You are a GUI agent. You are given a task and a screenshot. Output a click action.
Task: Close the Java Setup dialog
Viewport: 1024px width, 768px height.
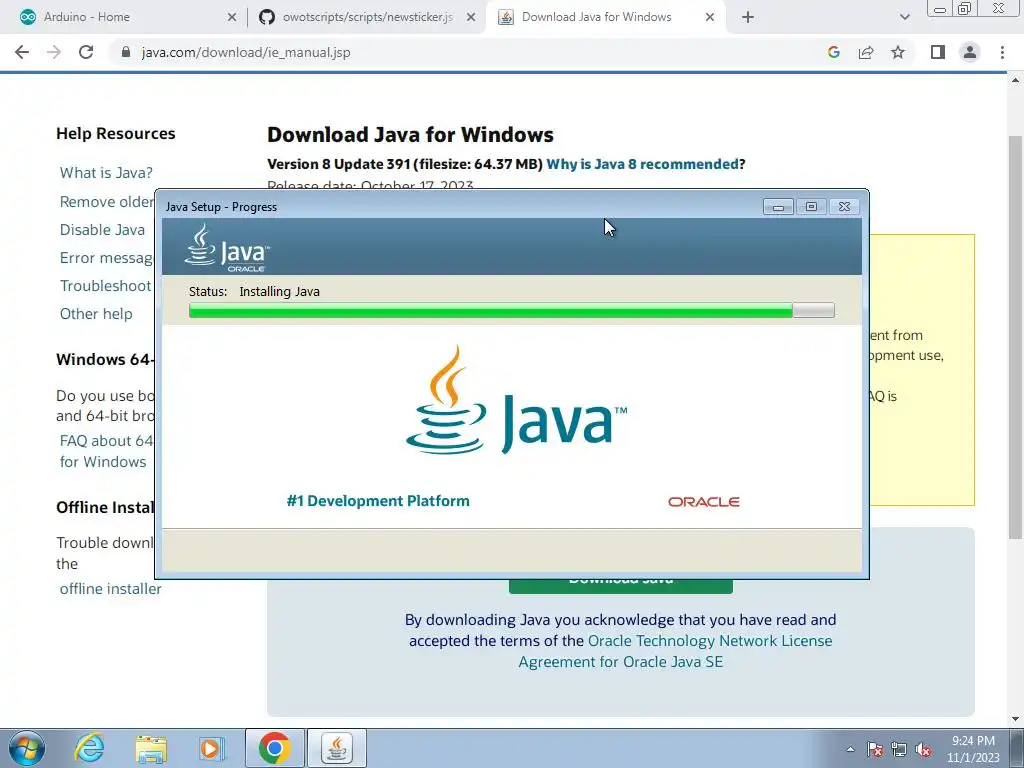(844, 206)
